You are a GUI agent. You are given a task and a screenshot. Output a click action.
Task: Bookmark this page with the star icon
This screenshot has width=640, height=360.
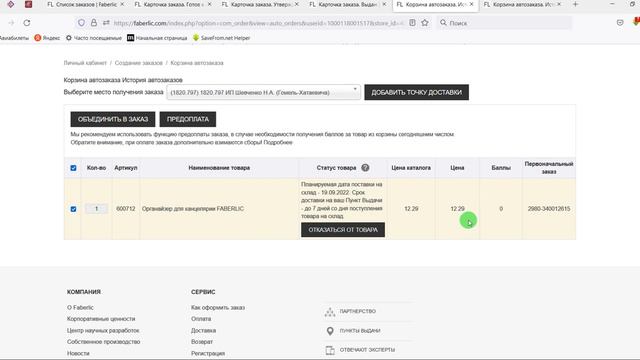425,23
